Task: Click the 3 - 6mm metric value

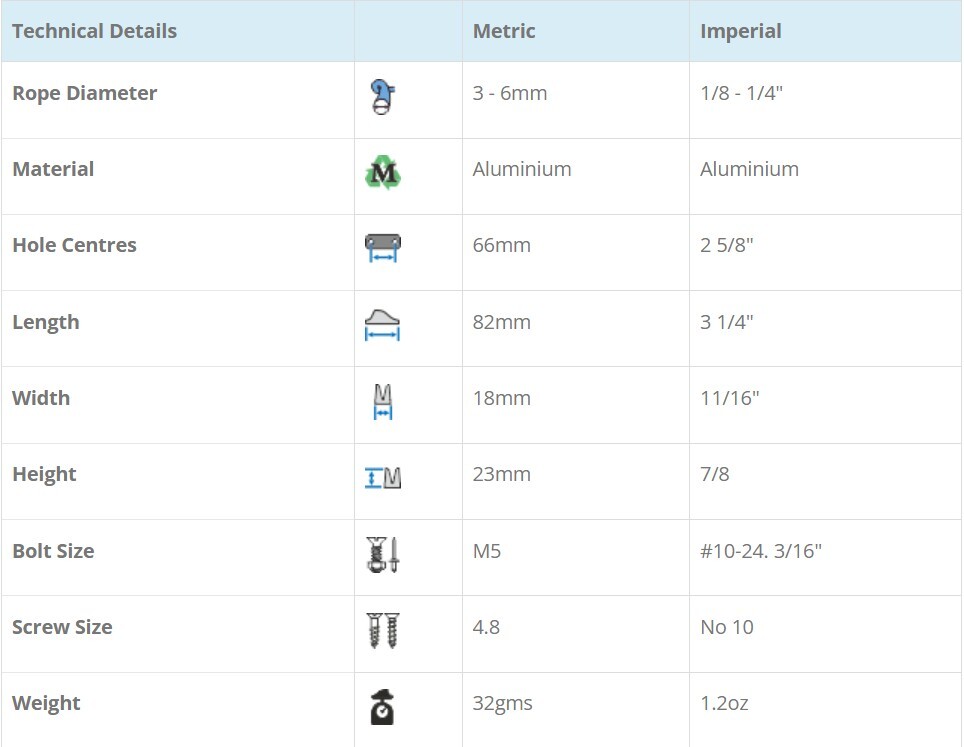Action: pyautogui.click(x=510, y=93)
